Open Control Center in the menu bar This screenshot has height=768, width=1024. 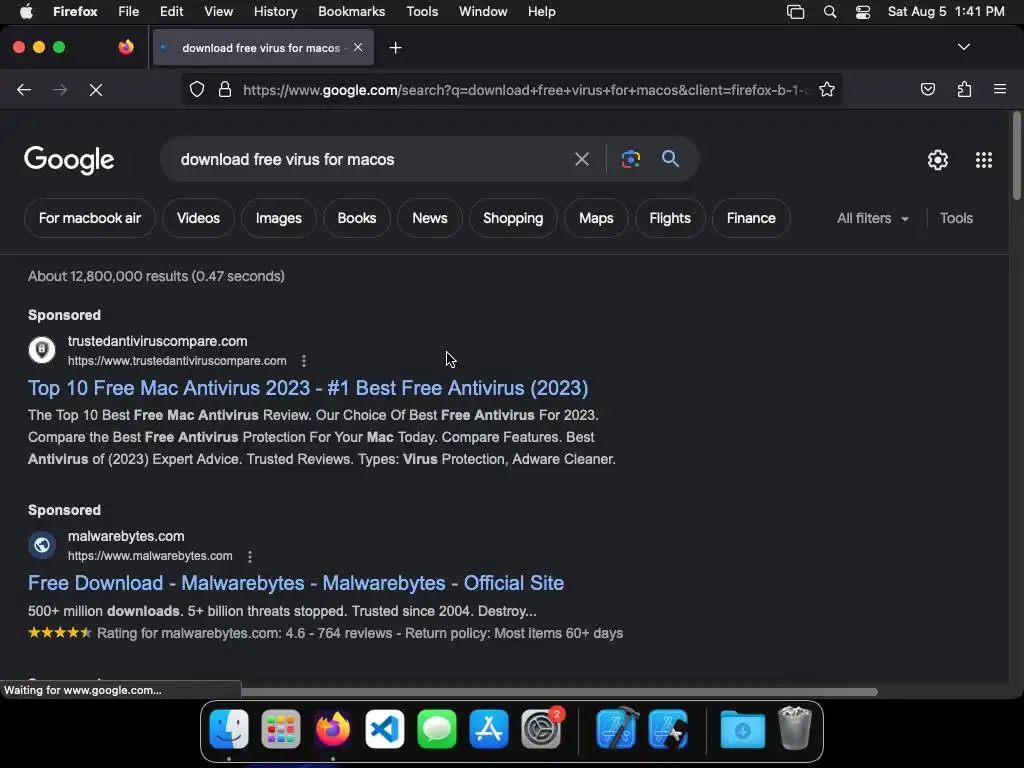pyautogui.click(x=863, y=12)
